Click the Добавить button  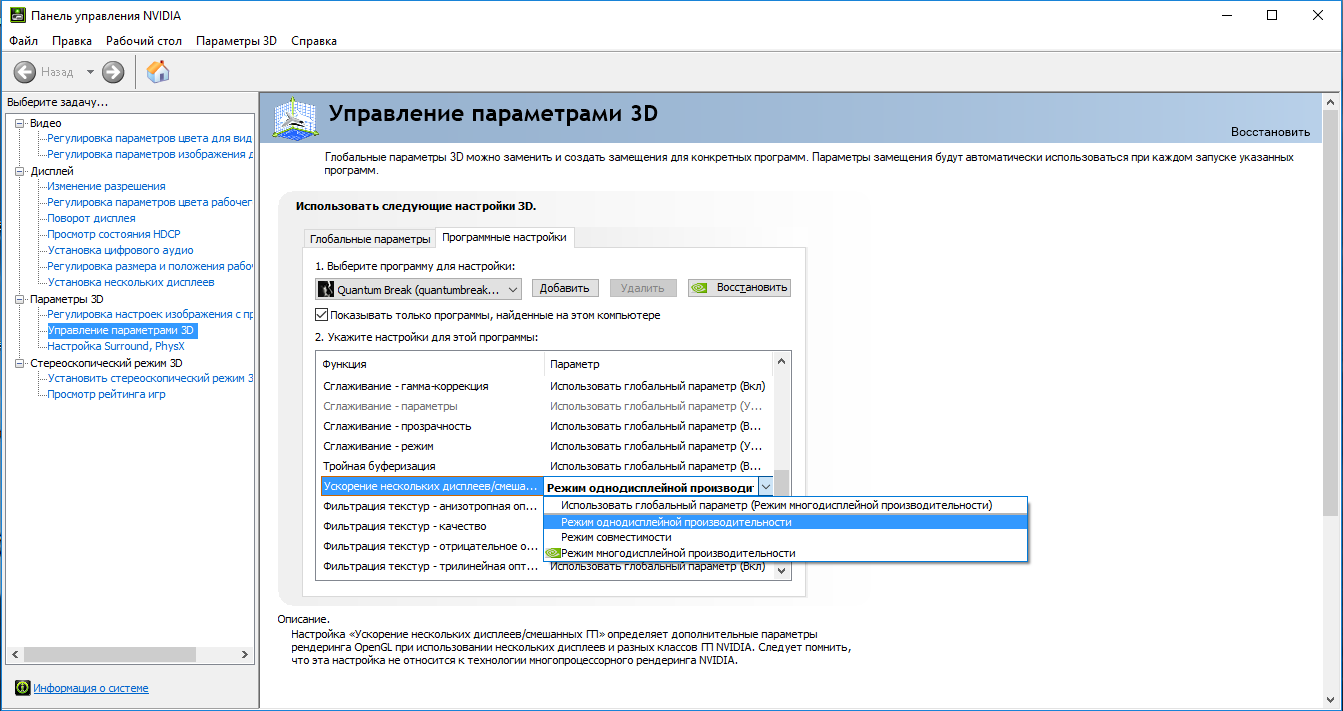tap(565, 288)
